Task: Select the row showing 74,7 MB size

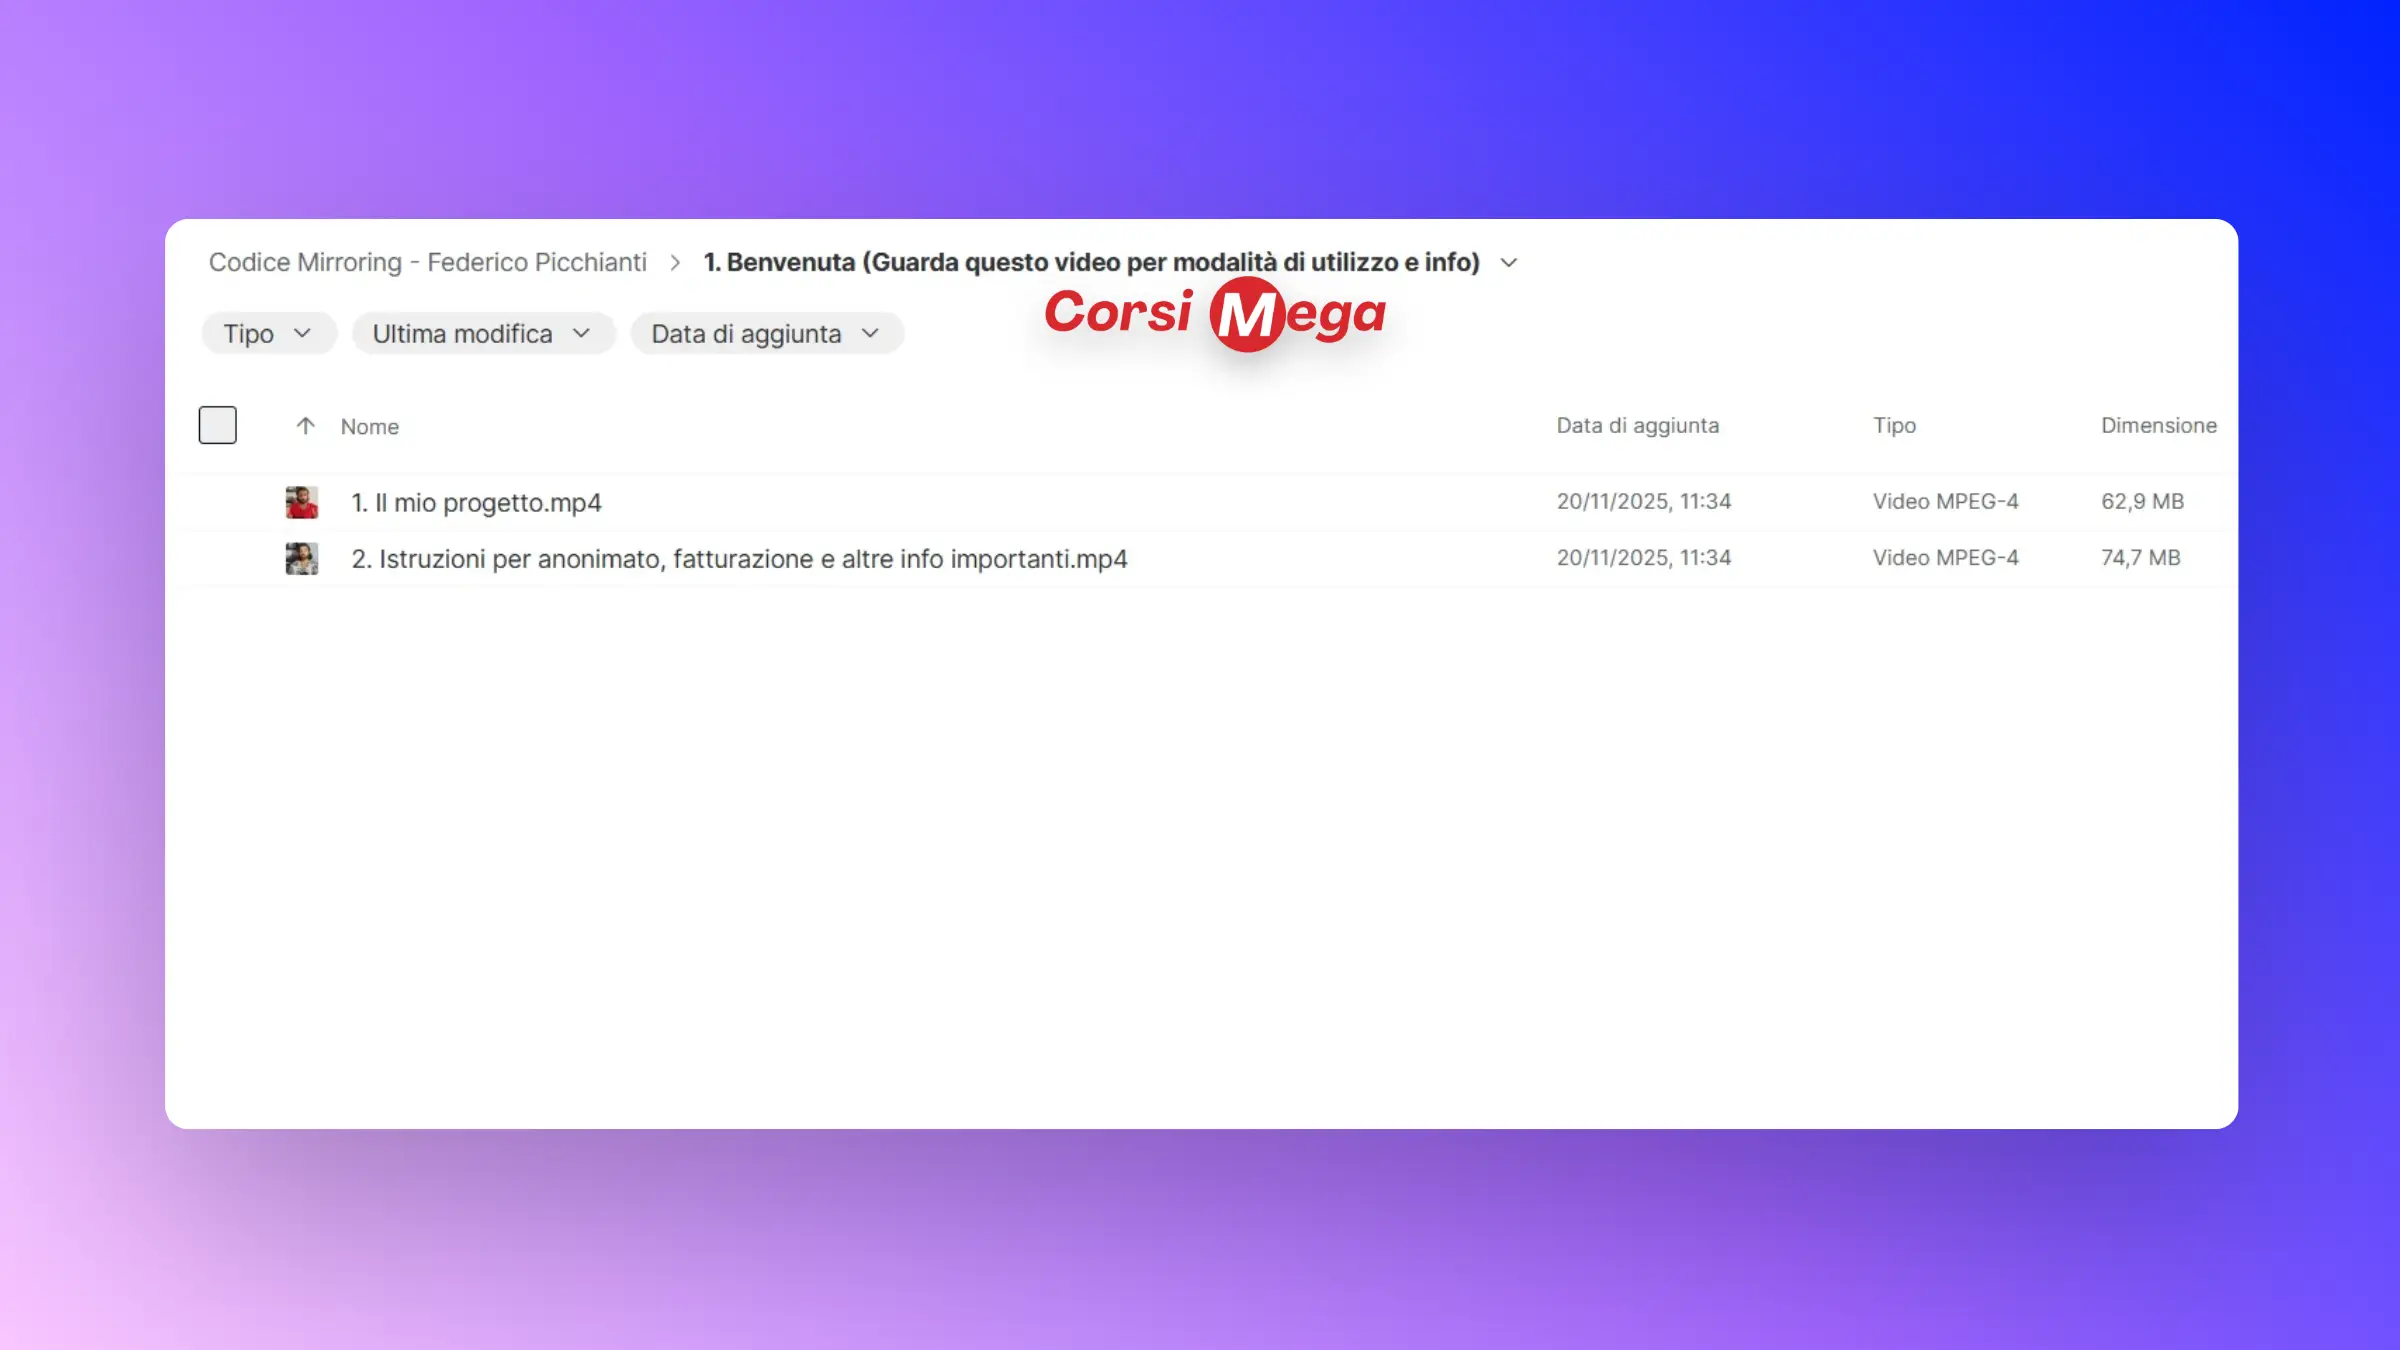Action: (2140, 557)
